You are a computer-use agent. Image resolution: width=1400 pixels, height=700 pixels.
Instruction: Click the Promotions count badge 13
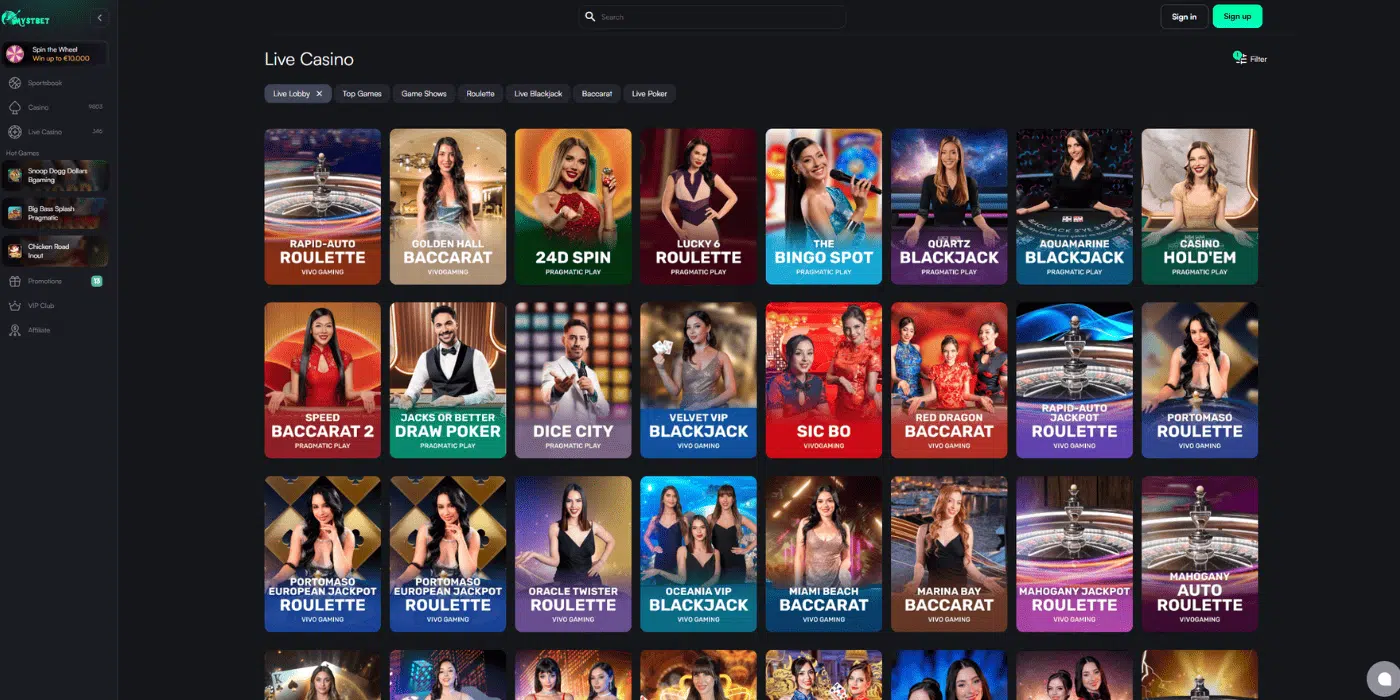[97, 281]
